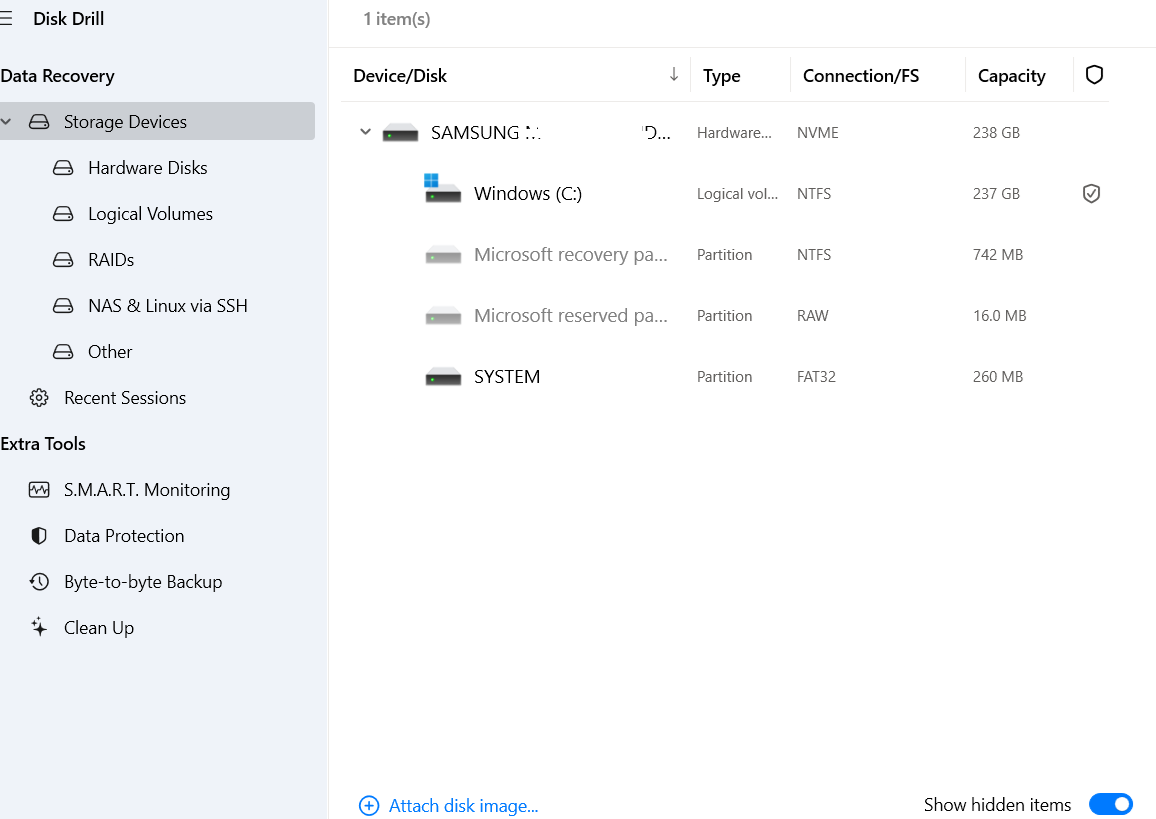Open the Hardware Disks category
Screen dimensions: 1156x819
click(x=147, y=168)
